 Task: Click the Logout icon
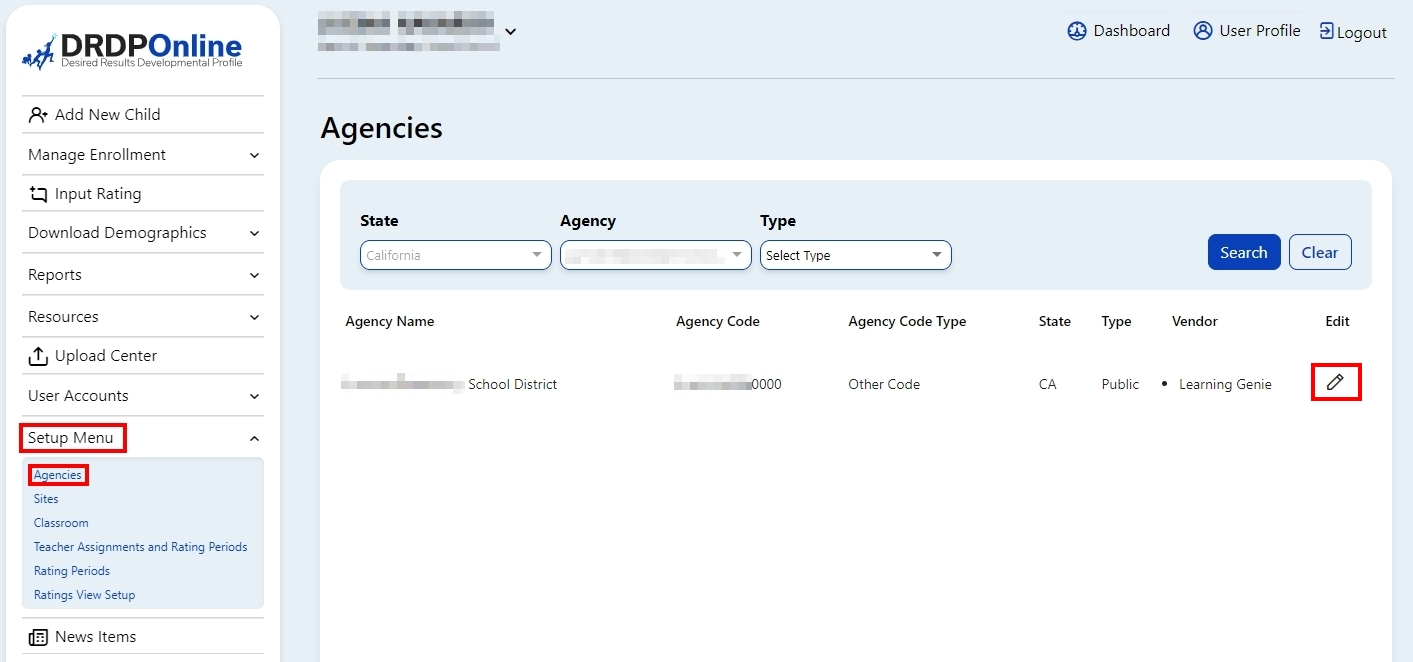[x=1327, y=31]
